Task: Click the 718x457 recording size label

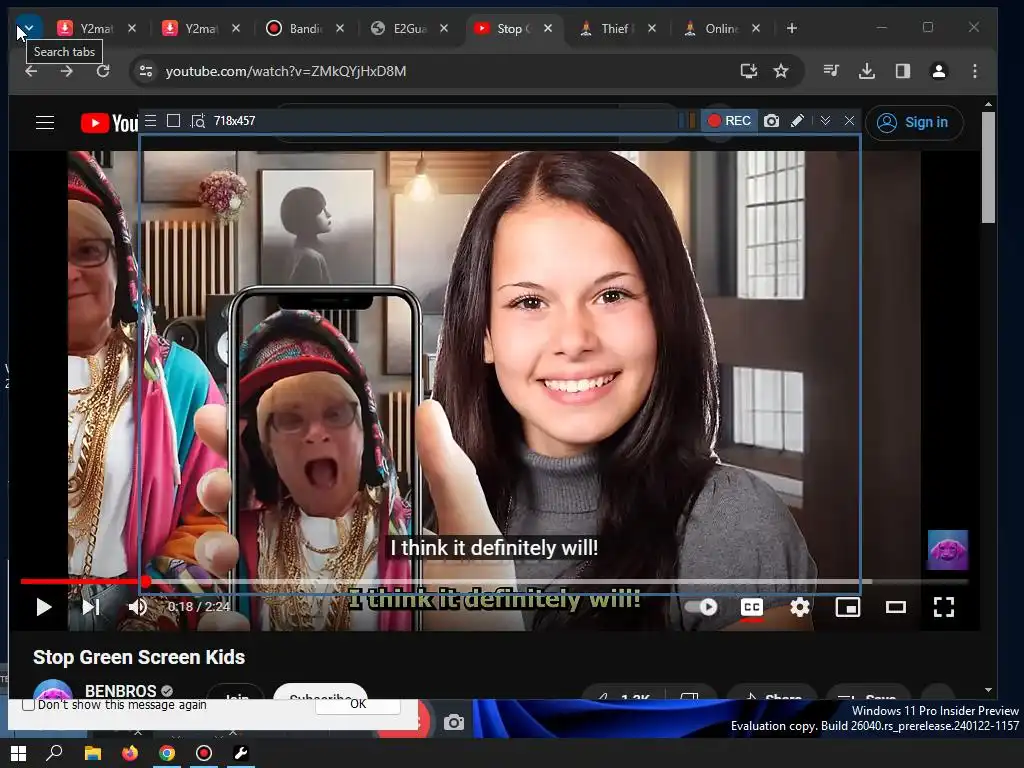Action: coord(234,121)
